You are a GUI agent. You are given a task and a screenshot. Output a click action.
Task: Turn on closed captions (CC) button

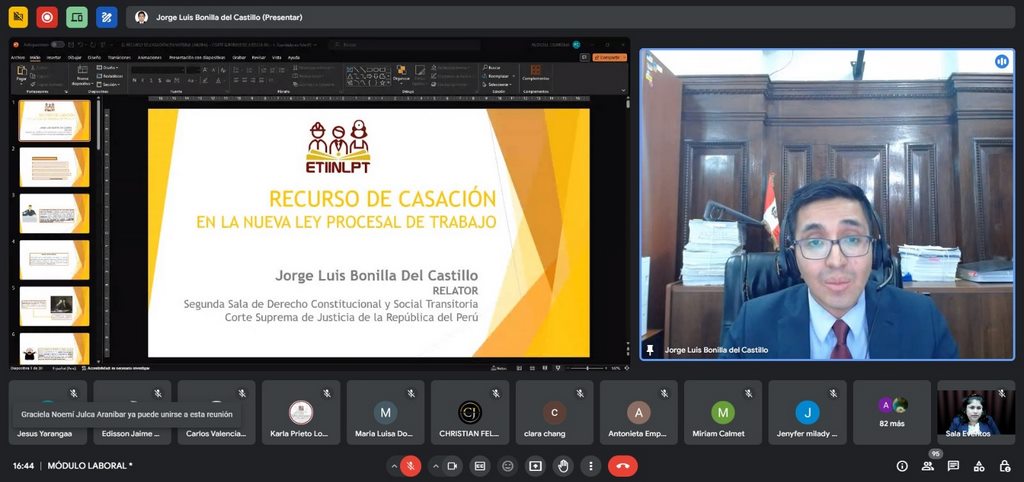(480, 466)
